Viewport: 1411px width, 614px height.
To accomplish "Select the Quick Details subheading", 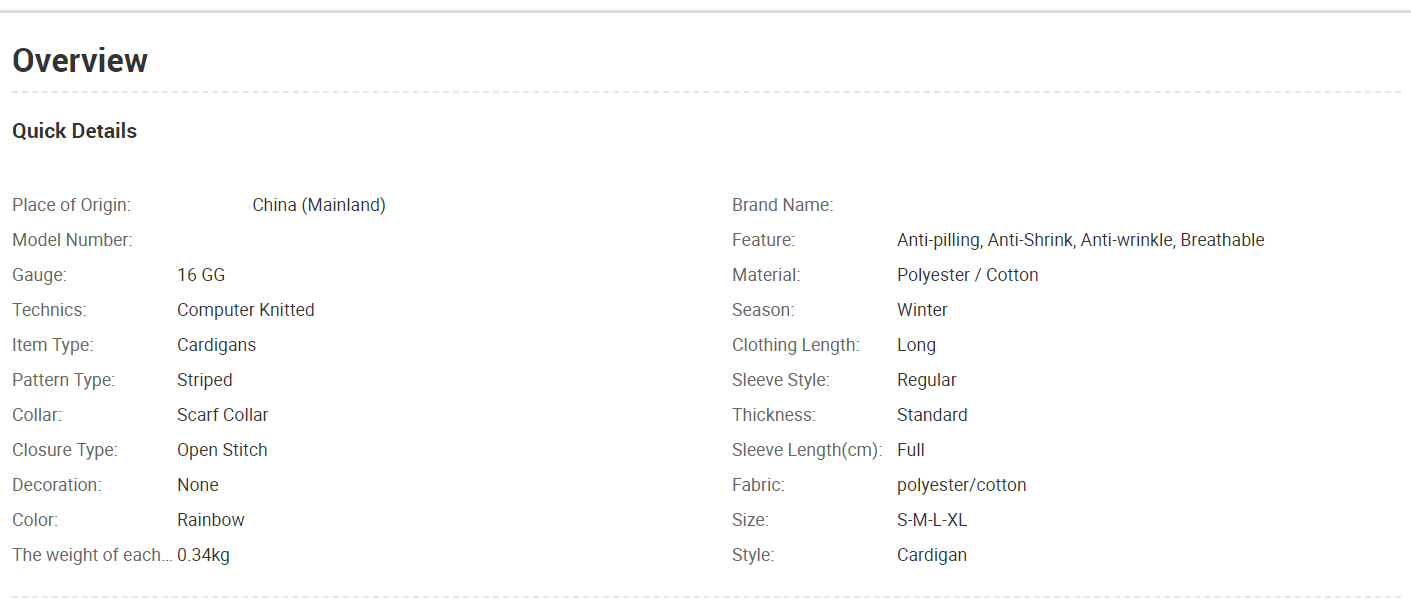I will [x=74, y=131].
